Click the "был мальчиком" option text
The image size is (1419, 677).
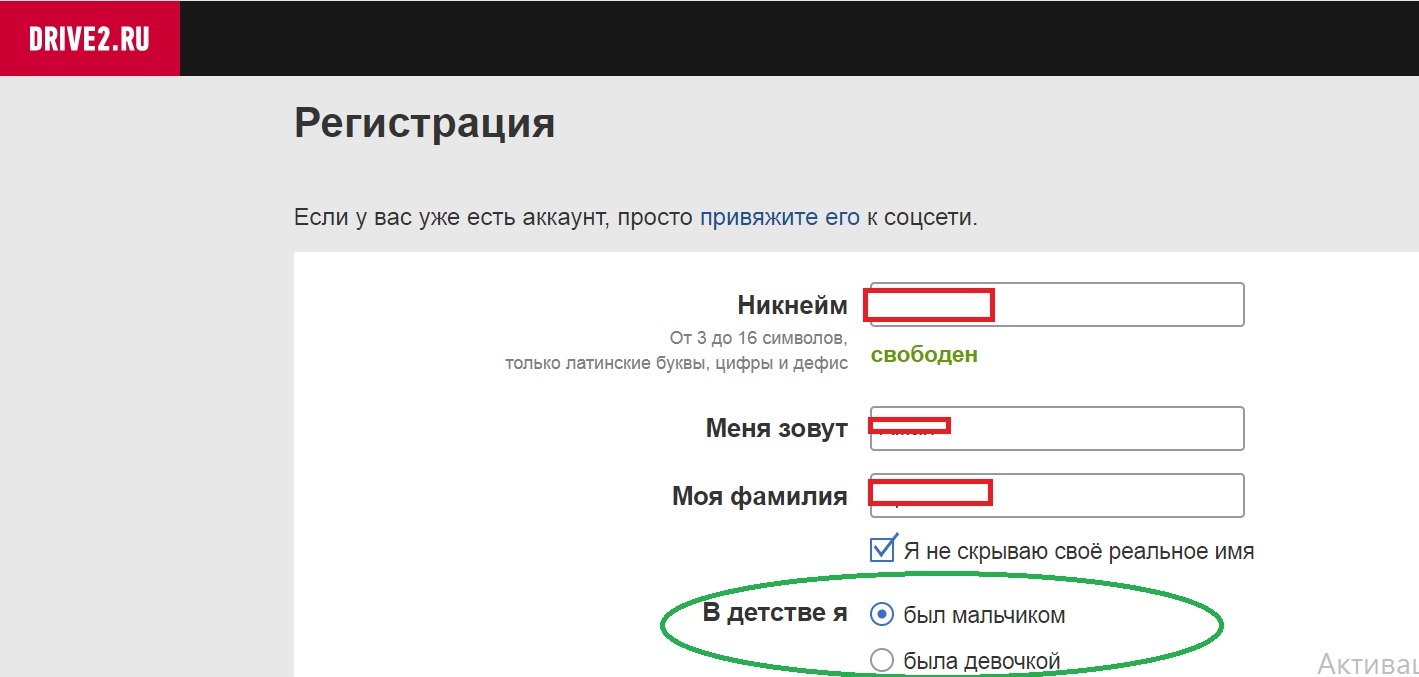tap(984, 616)
